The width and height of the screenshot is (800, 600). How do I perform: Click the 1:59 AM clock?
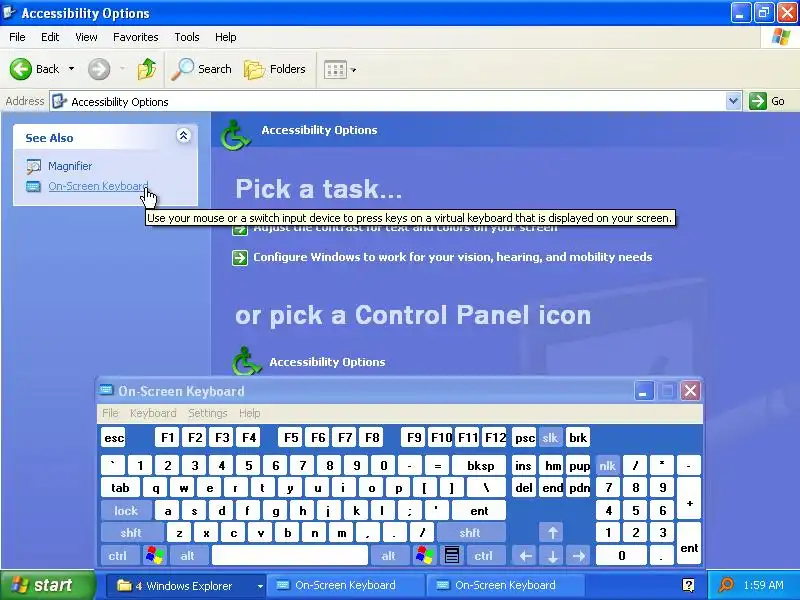pyautogui.click(x=763, y=585)
